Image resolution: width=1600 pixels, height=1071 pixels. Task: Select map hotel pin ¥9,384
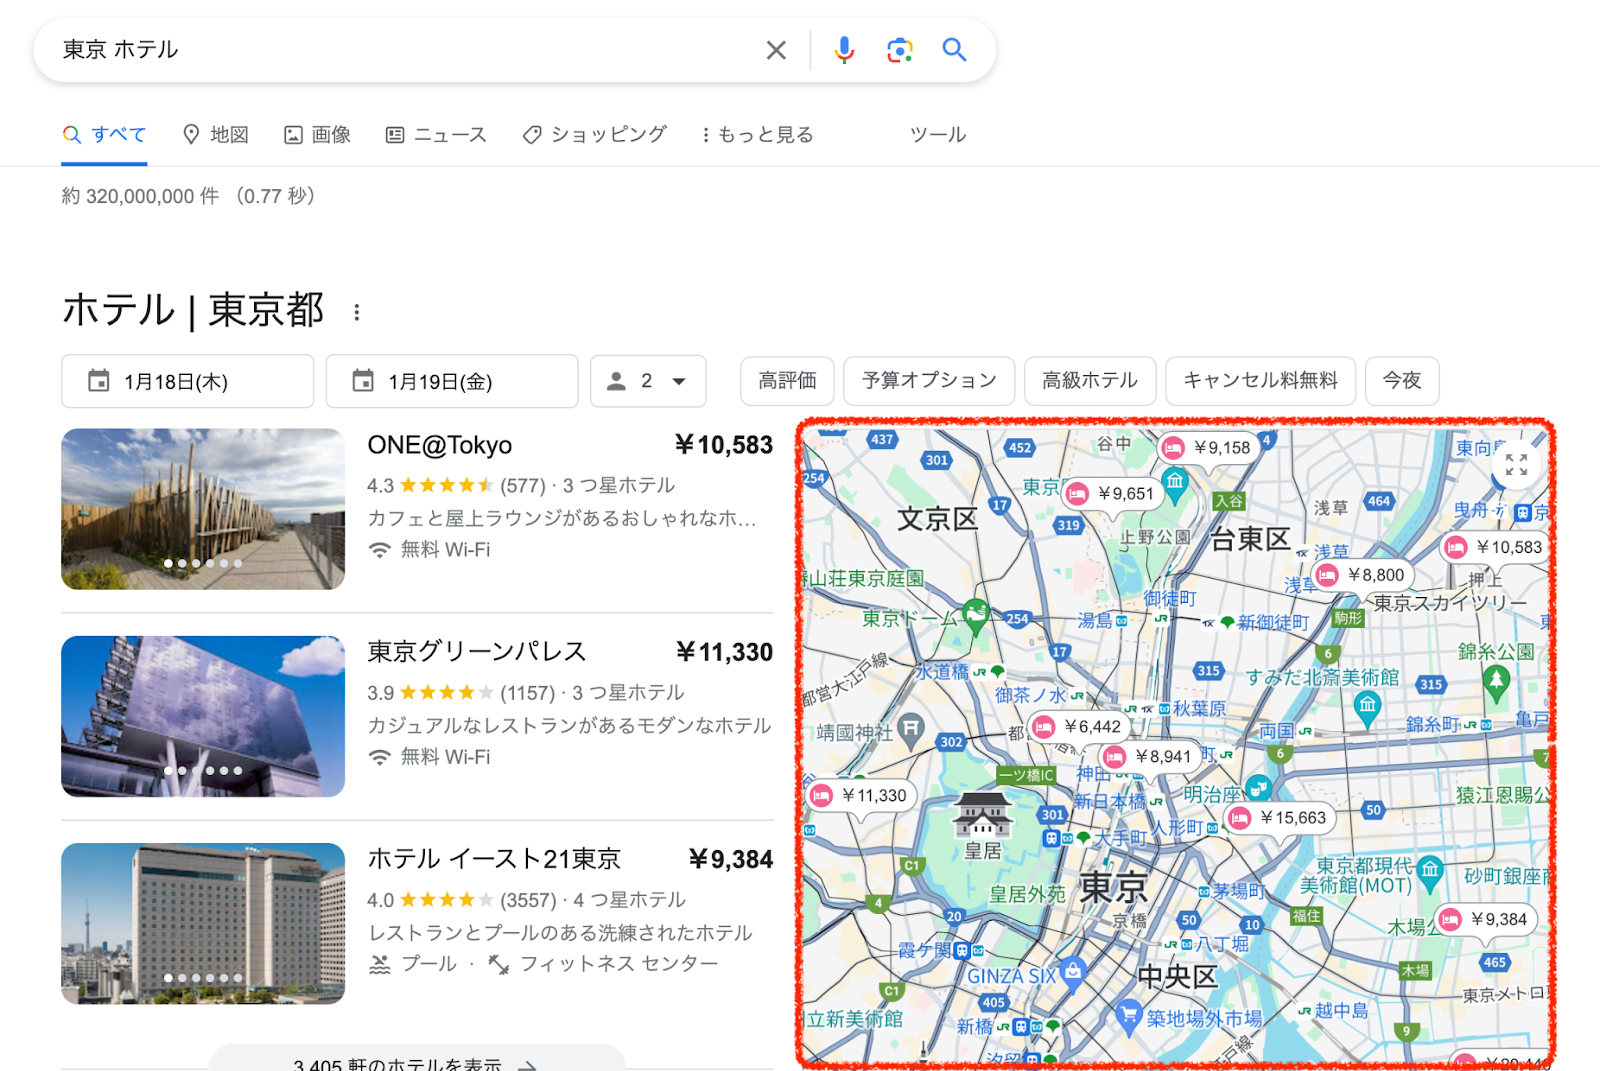[1485, 919]
